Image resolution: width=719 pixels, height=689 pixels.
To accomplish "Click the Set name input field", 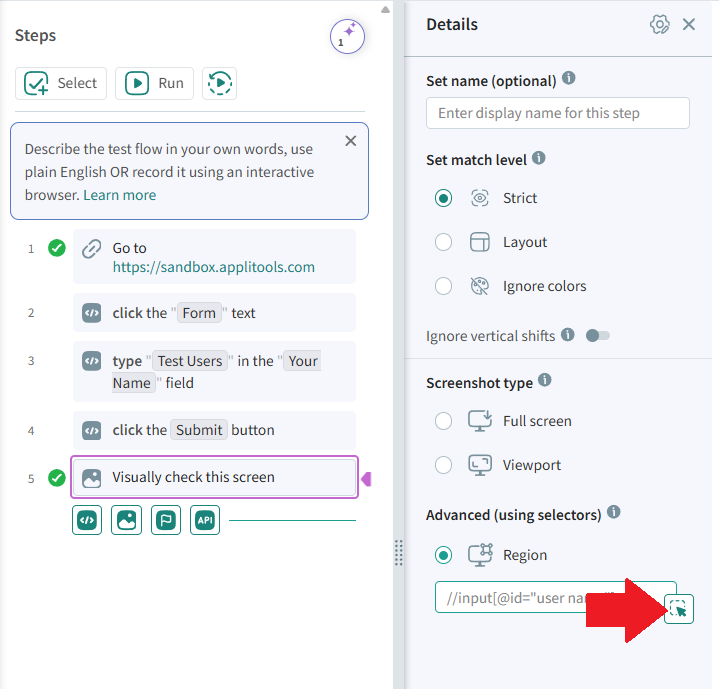I will (557, 113).
